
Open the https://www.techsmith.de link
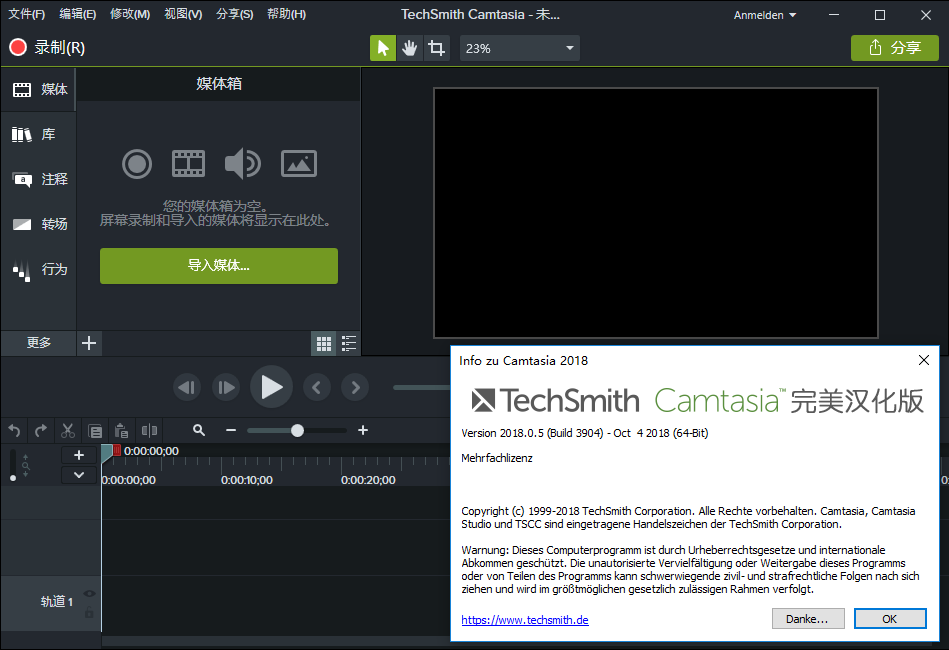click(524, 620)
